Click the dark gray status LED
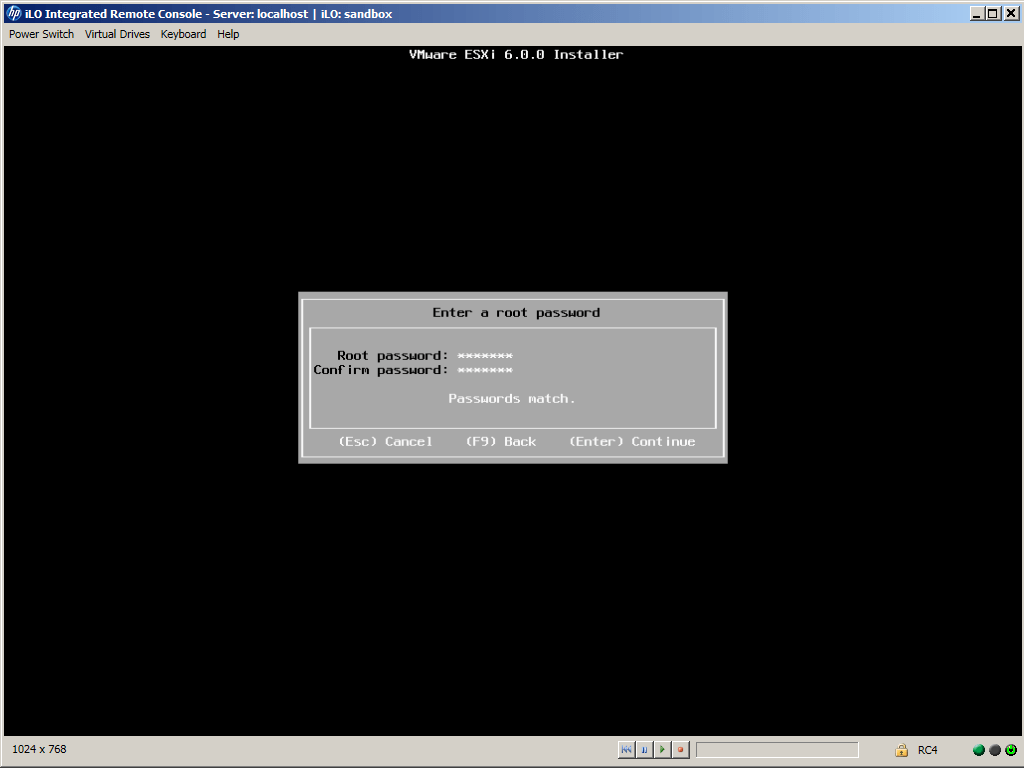This screenshot has height=768, width=1024. tap(995, 750)
